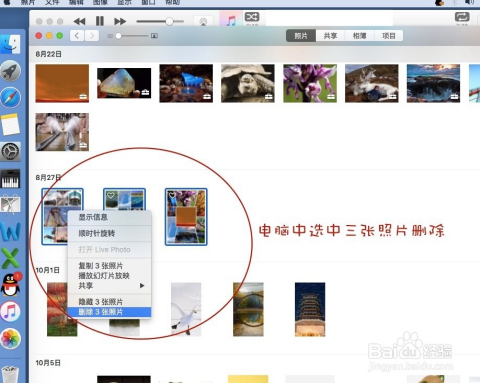Choose 隐藏 3 张照片 menu item
Viewport: 480px width, 383px height.
point(109,302)
